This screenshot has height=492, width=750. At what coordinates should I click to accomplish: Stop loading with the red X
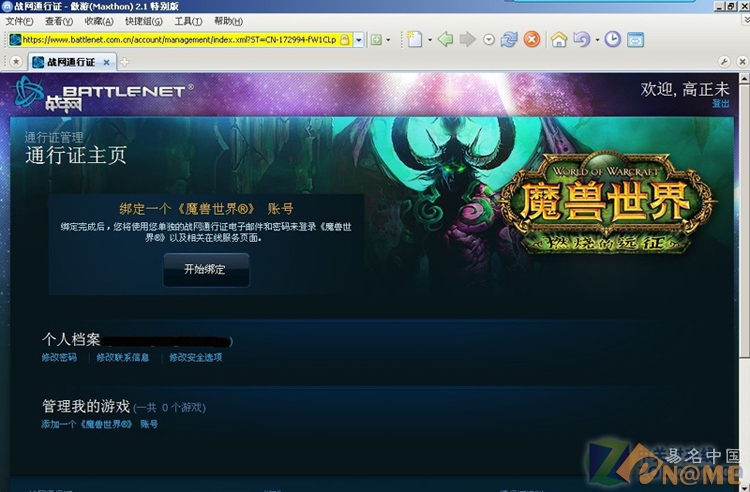tap(531, 39)
